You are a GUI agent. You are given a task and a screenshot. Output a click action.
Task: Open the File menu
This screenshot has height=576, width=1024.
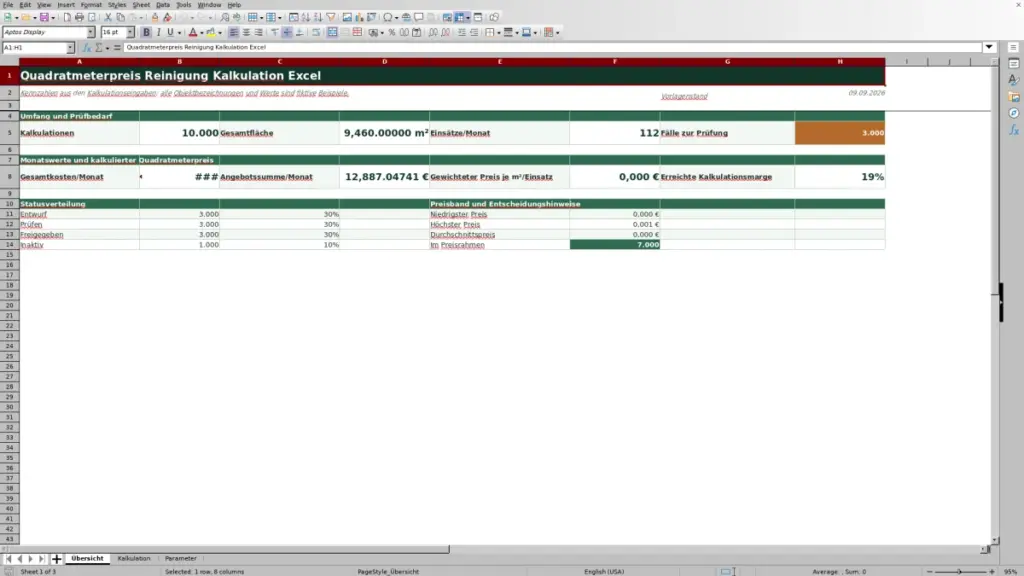click(8, 5)
